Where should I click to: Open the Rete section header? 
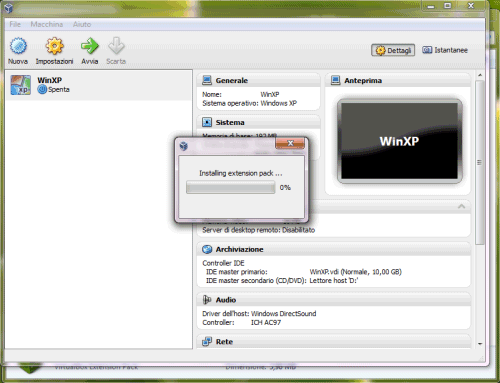click(334, 342)
